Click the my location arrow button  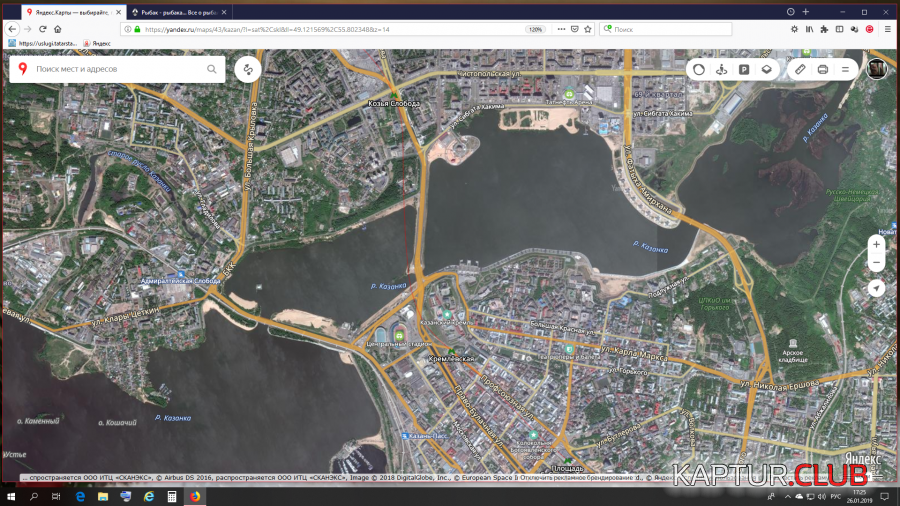876,288
